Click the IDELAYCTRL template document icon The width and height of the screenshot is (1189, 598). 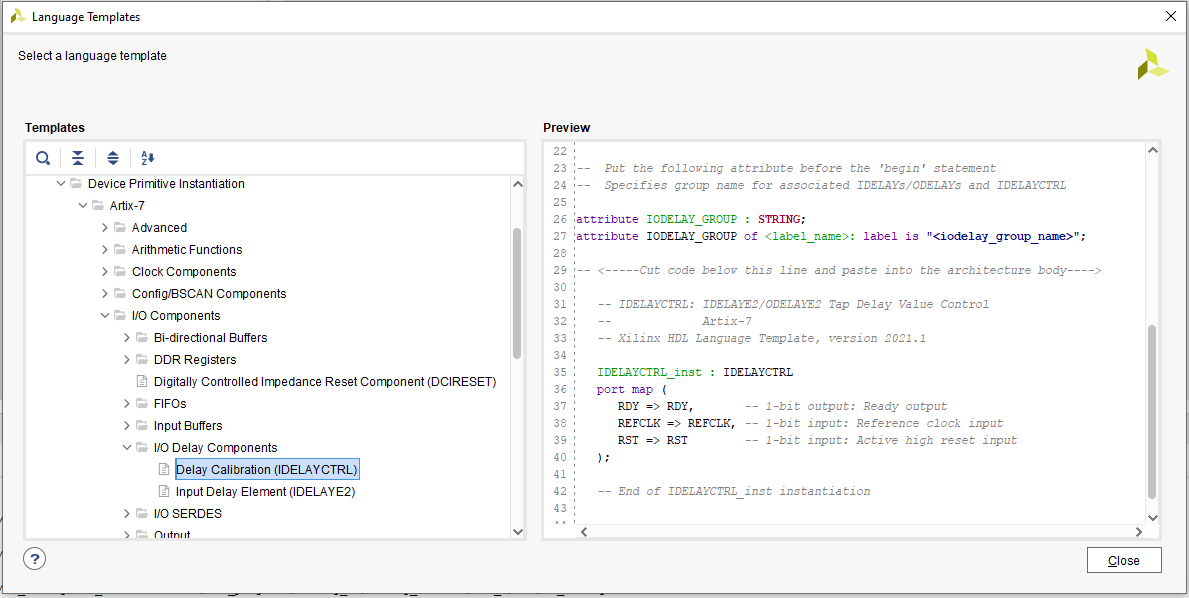(x=163, y=469)
